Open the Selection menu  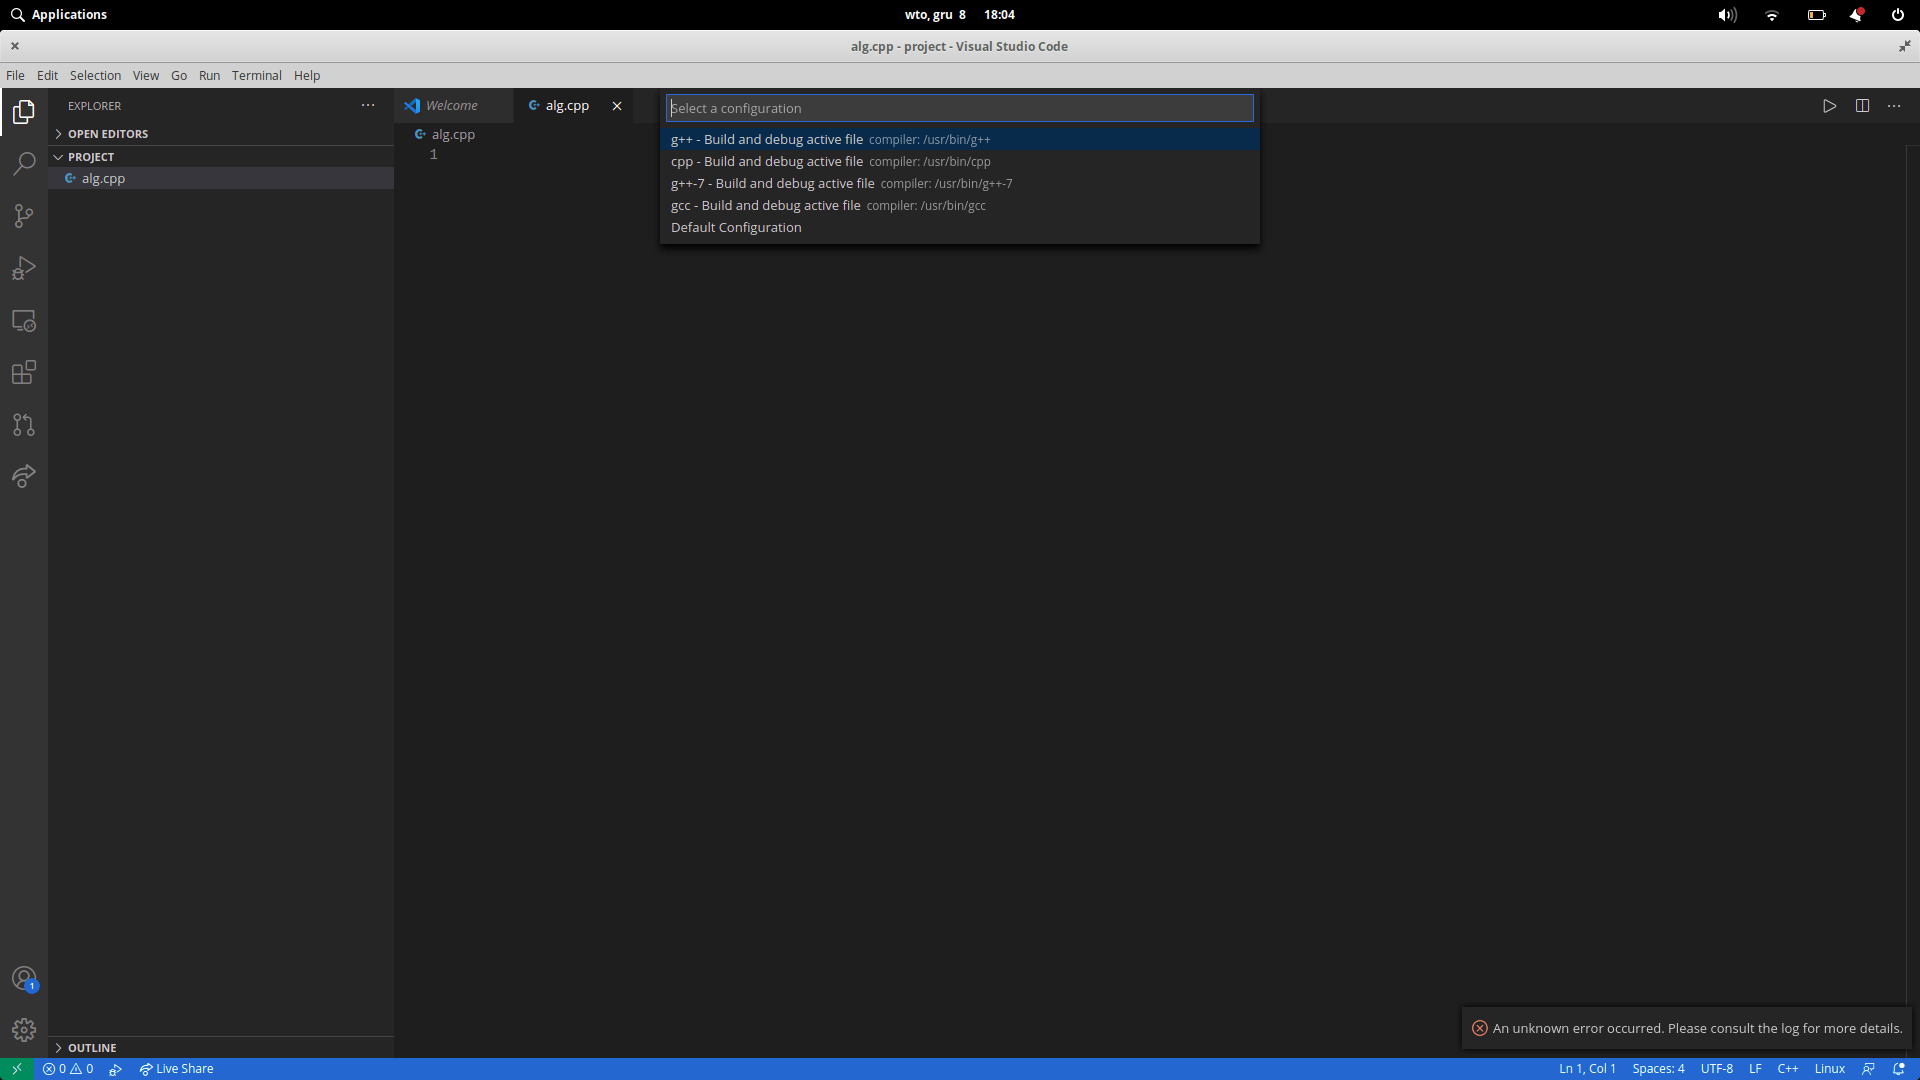tap(95, 76)
